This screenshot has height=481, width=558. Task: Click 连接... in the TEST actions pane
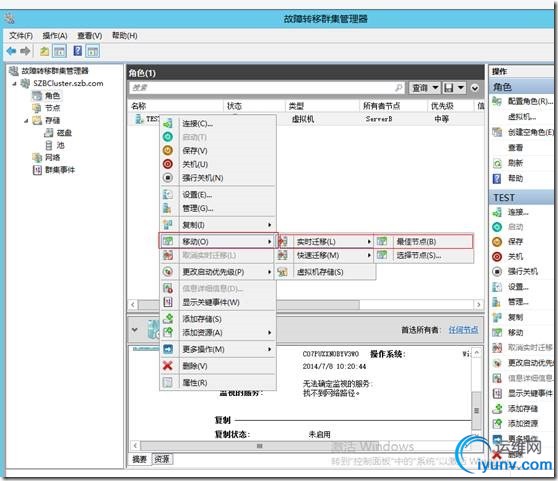click(x=518, y=212)
